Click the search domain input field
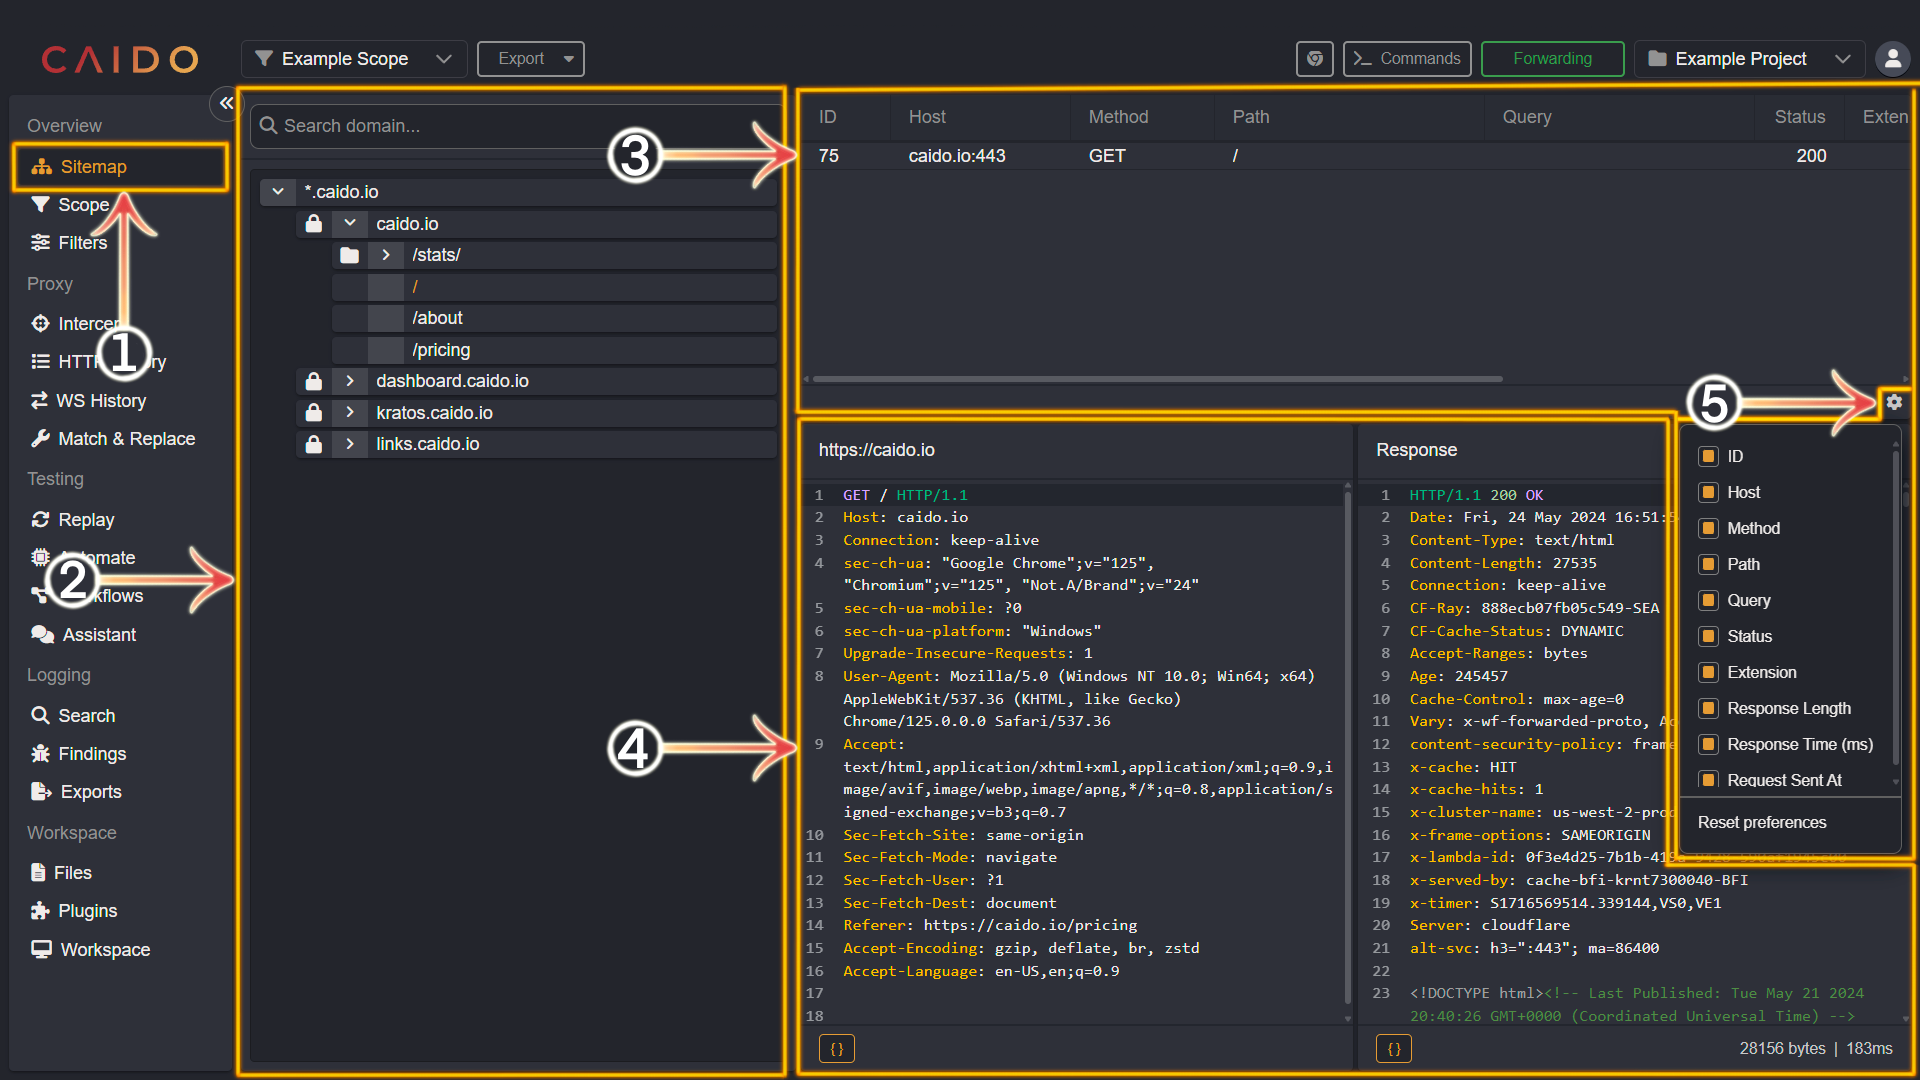The image size is (1920, 1080). (512, 125)
